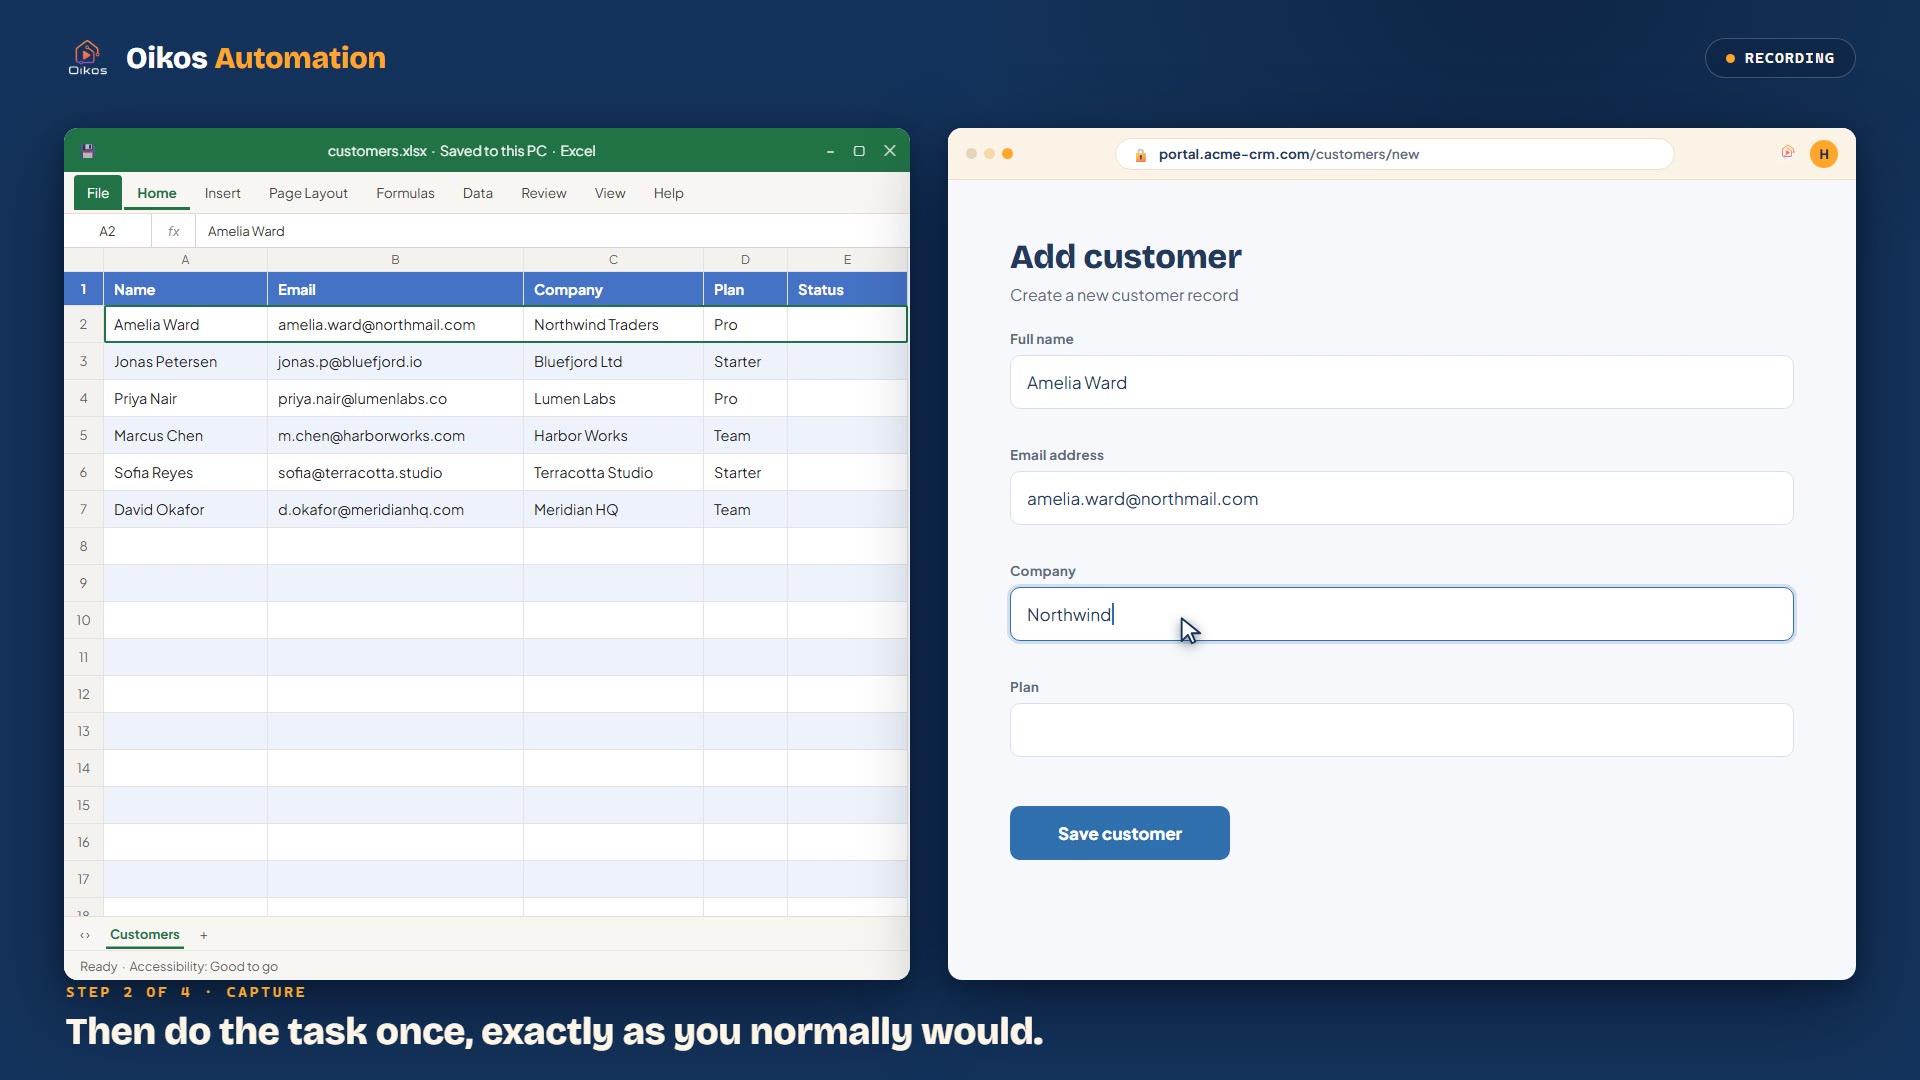Select column B header
1920x1080 pixels.
click(x=395, y=259)
